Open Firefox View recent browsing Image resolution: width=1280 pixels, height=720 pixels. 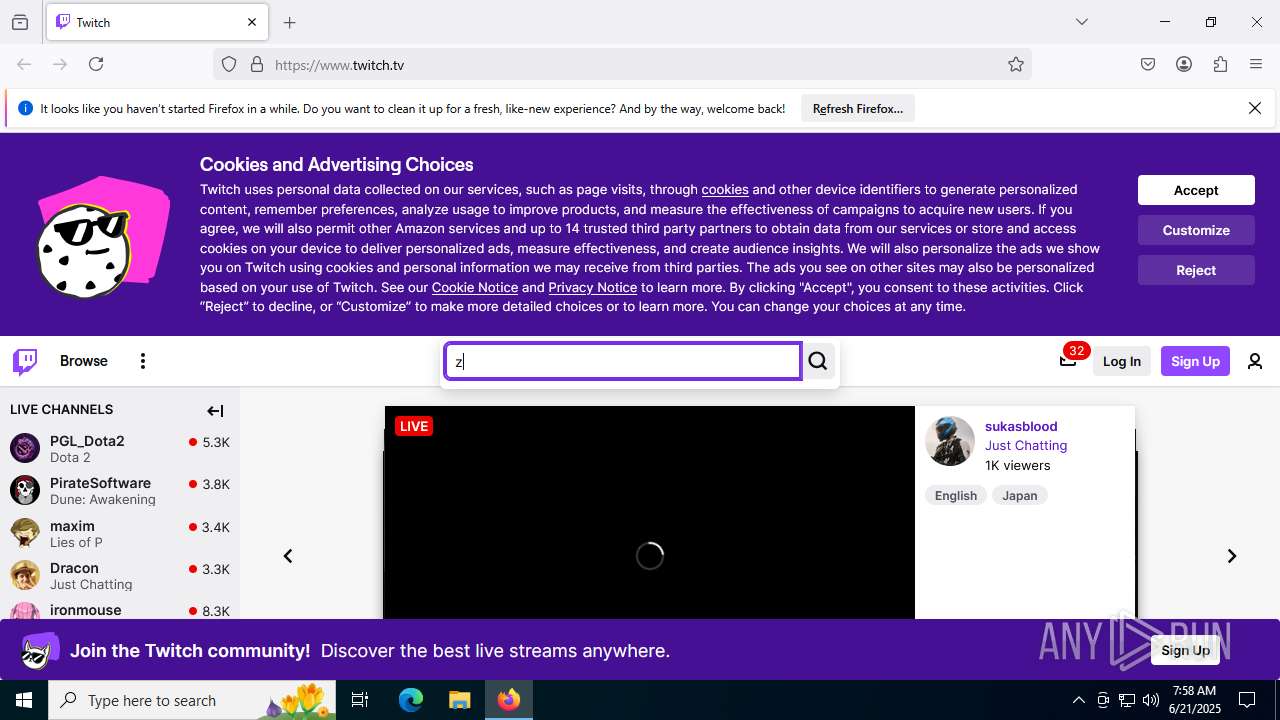(x=20, y=22)
